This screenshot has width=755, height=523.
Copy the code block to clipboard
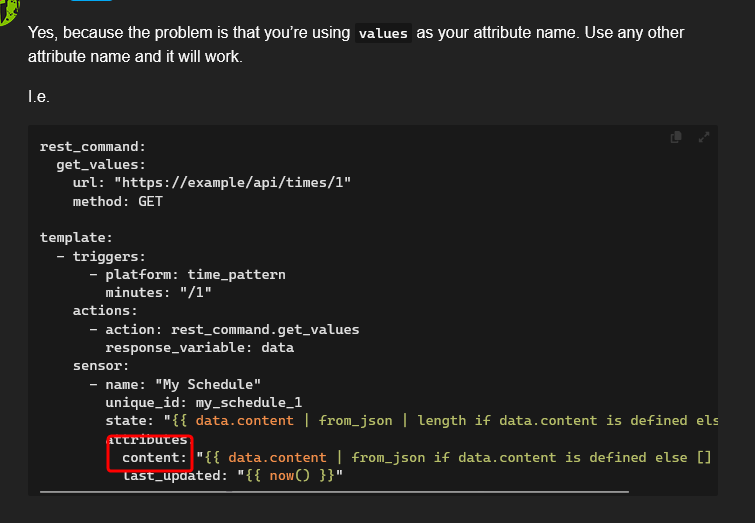coord(676,137)
